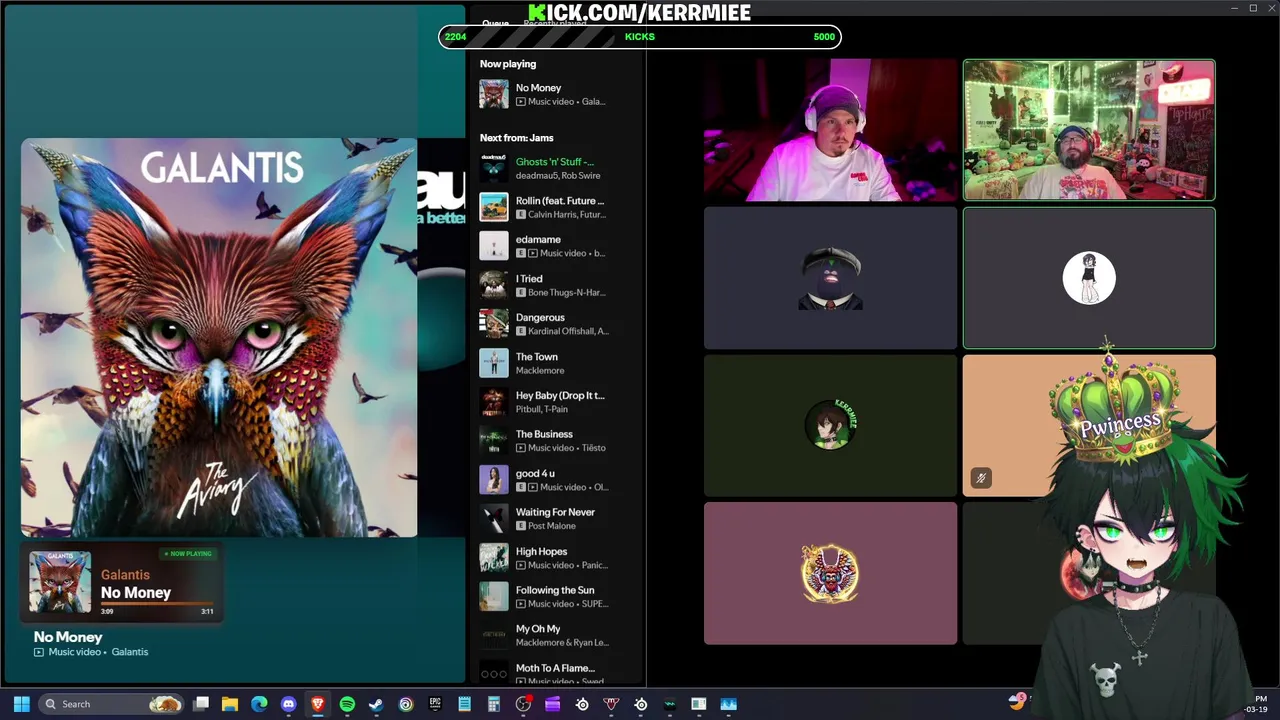Launch Microsoft Edge from the taskbar
This screenshot has width=1280, height=720.
pos(259,704)
